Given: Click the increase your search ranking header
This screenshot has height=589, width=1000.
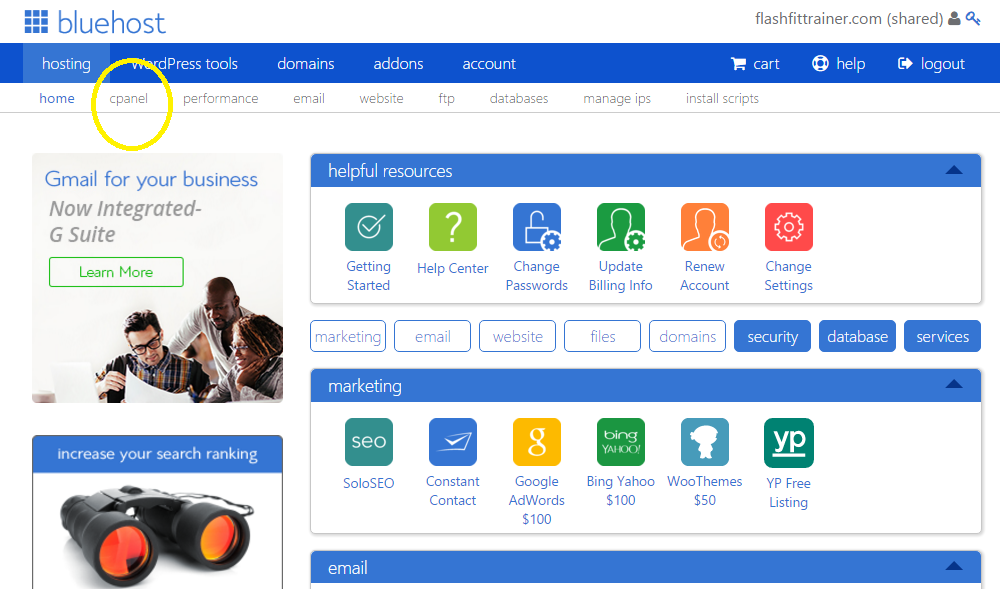Looking at the screenshot, I should pos(158,454).
